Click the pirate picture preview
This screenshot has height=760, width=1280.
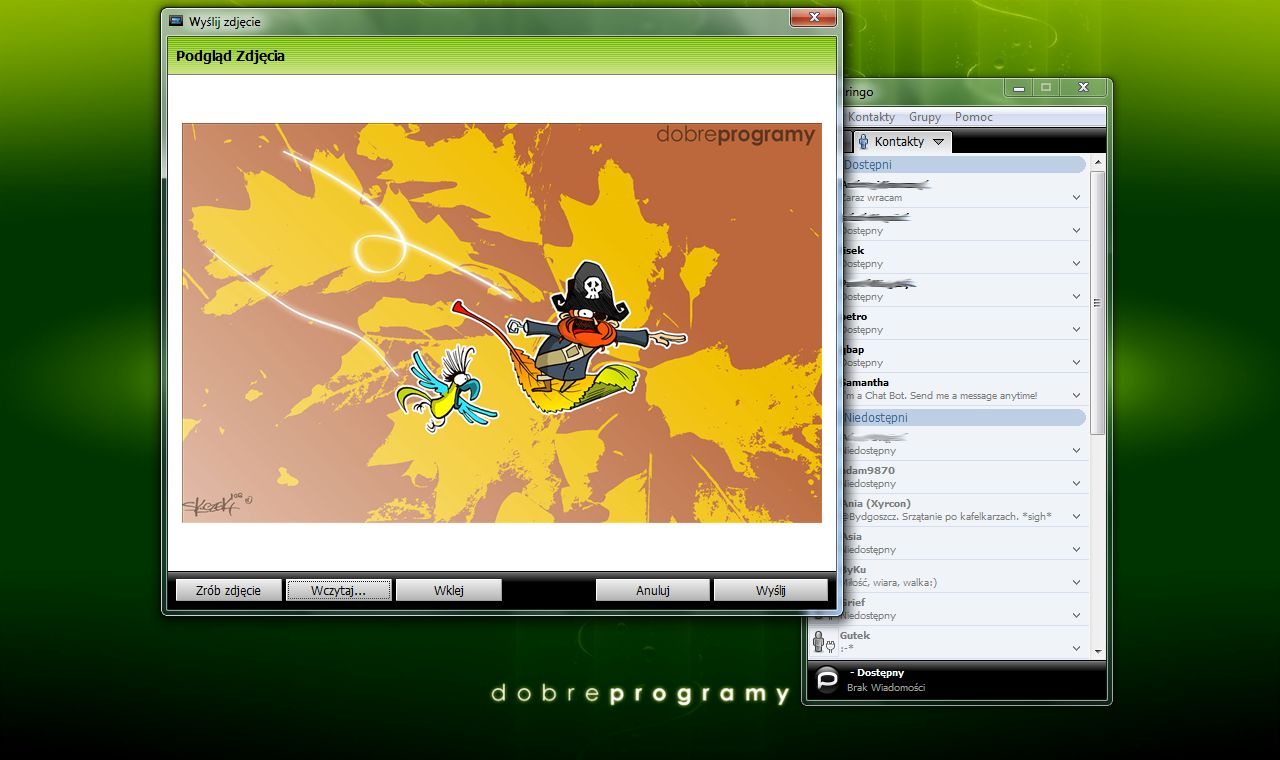coord(502,322)
